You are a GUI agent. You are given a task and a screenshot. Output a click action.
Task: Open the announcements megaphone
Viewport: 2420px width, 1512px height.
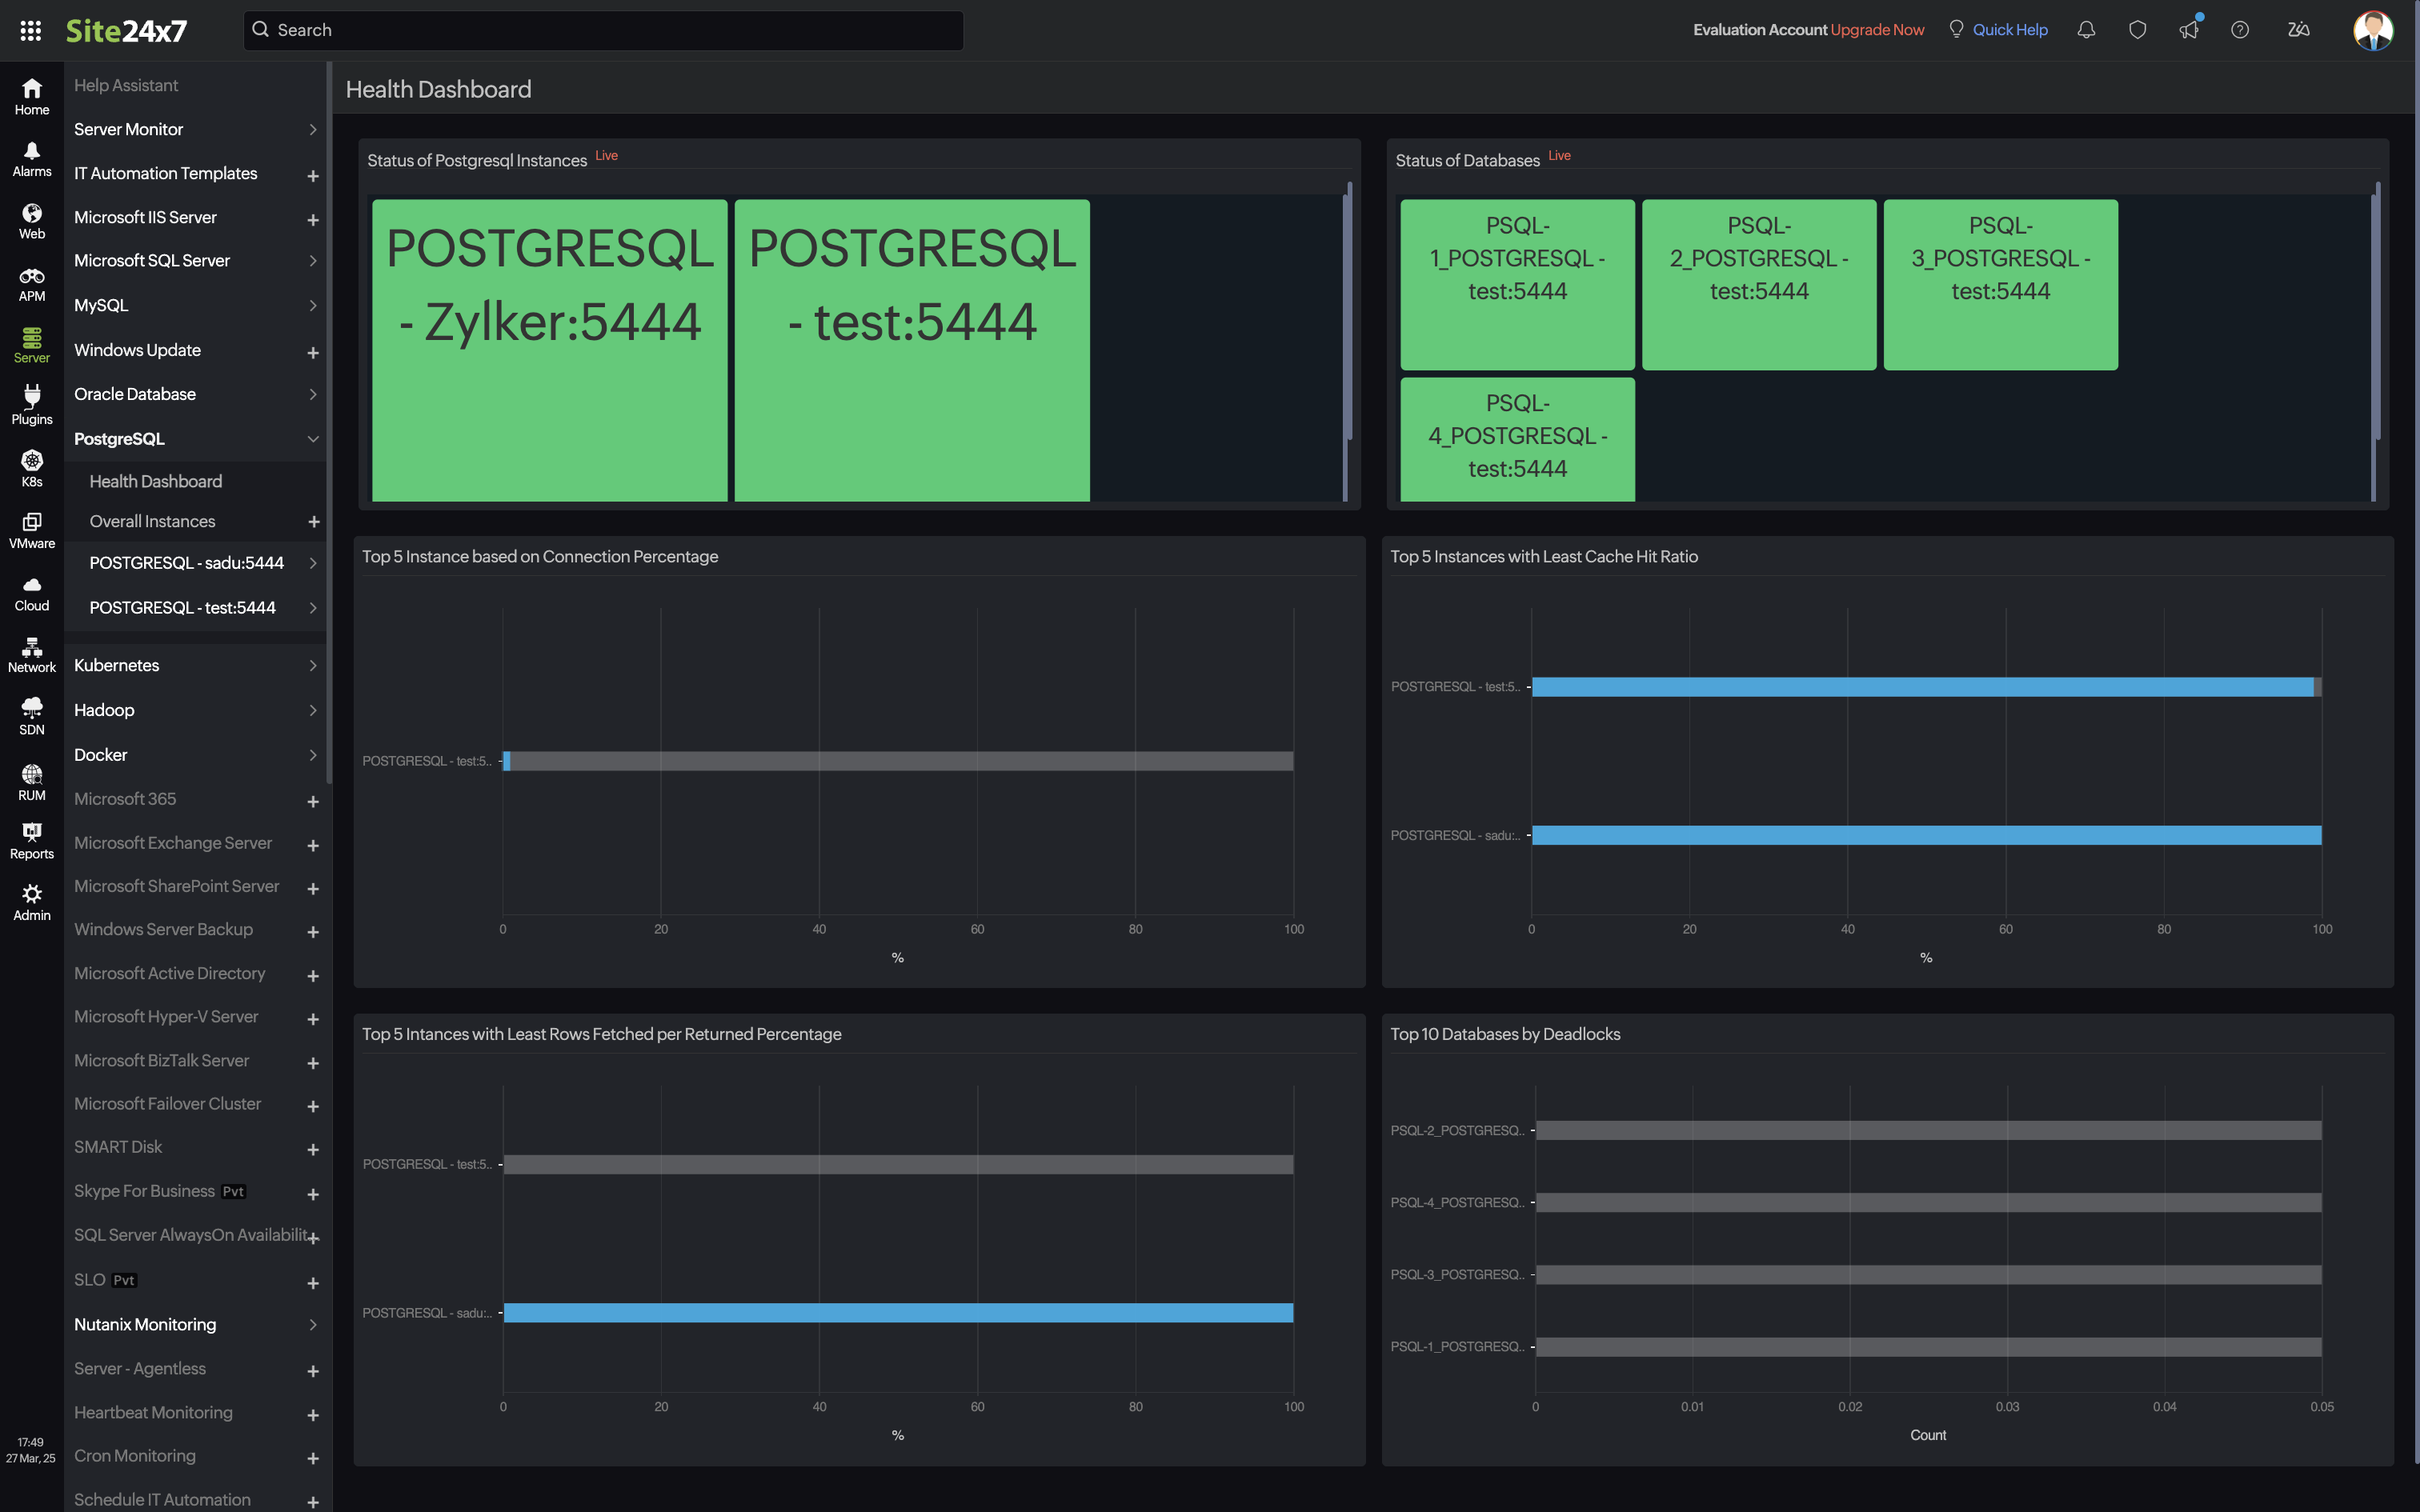pos(2189,30)
